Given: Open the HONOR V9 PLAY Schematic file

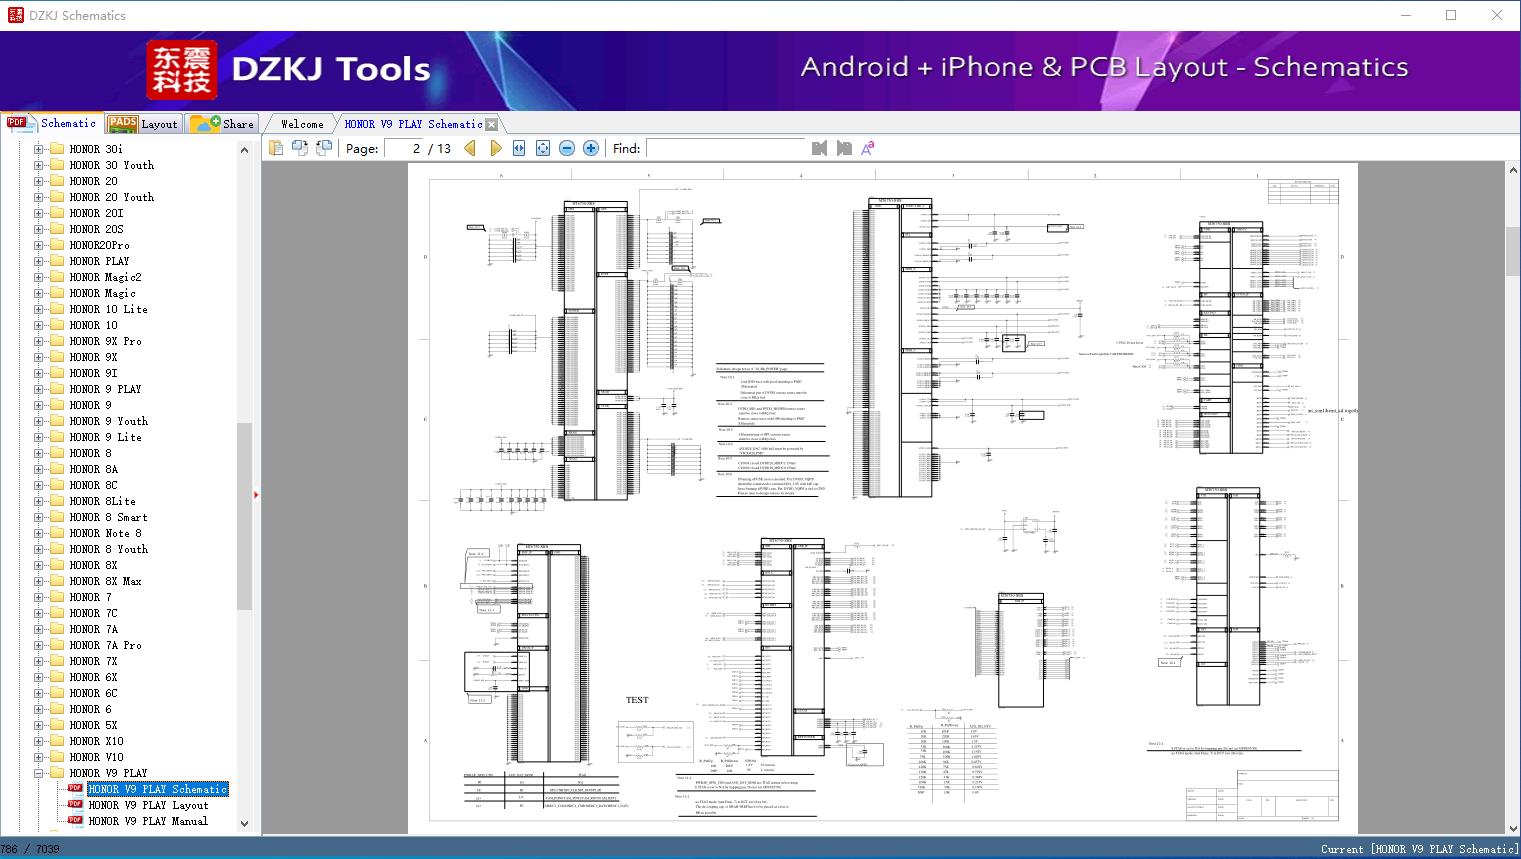Looking at the screenshot, I should pyautogui.click(x=158, y=789).
